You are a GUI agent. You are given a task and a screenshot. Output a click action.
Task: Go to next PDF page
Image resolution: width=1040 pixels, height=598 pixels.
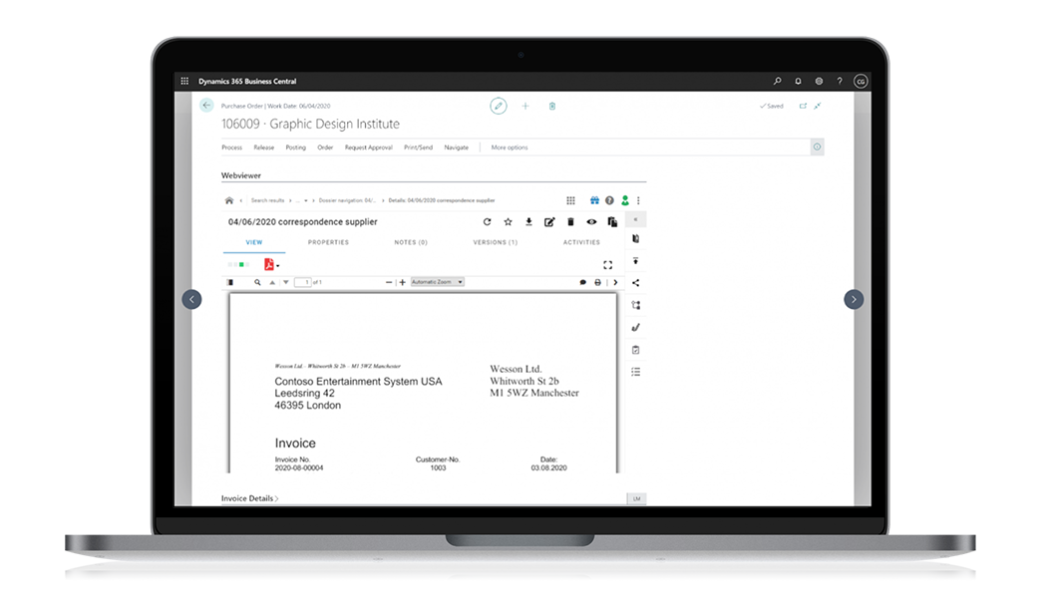click(x=286, y=282)
